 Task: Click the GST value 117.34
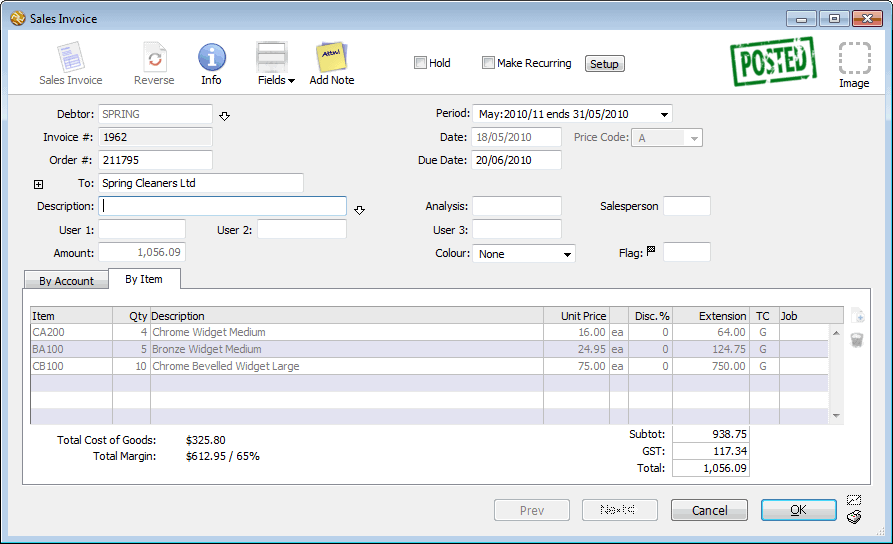[711, 451]
